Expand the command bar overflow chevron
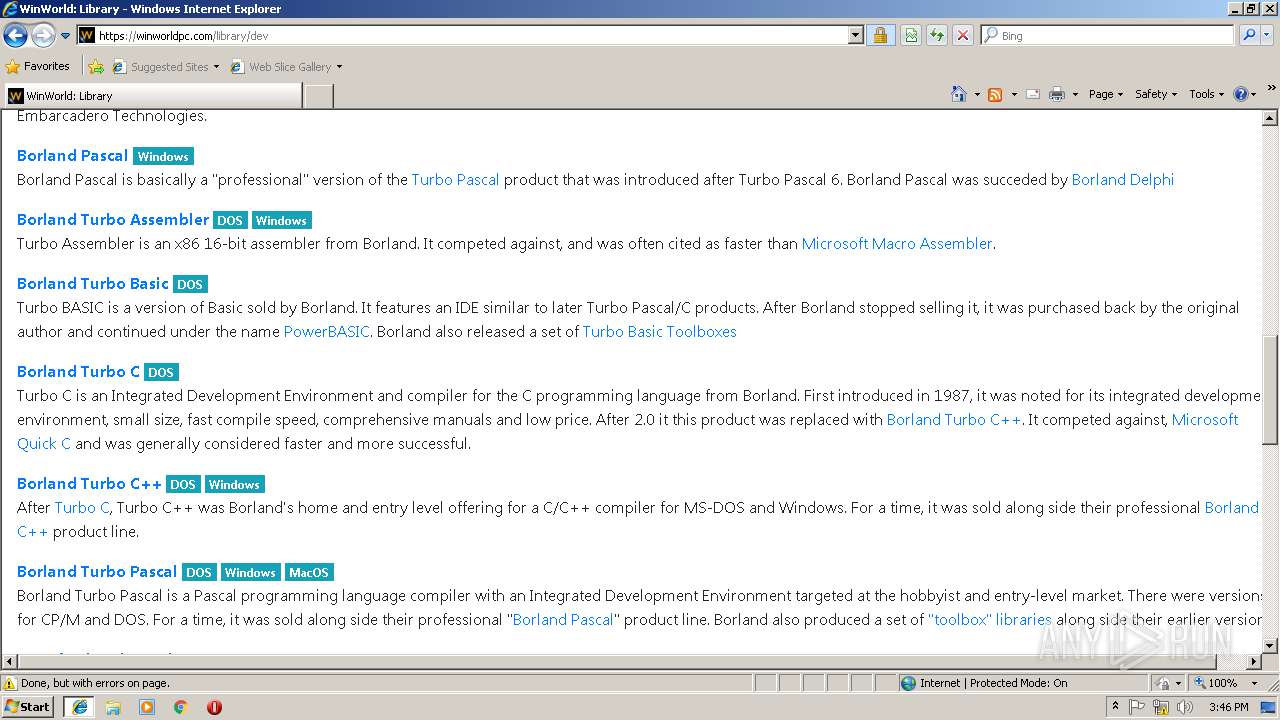 pos(1271,89)
